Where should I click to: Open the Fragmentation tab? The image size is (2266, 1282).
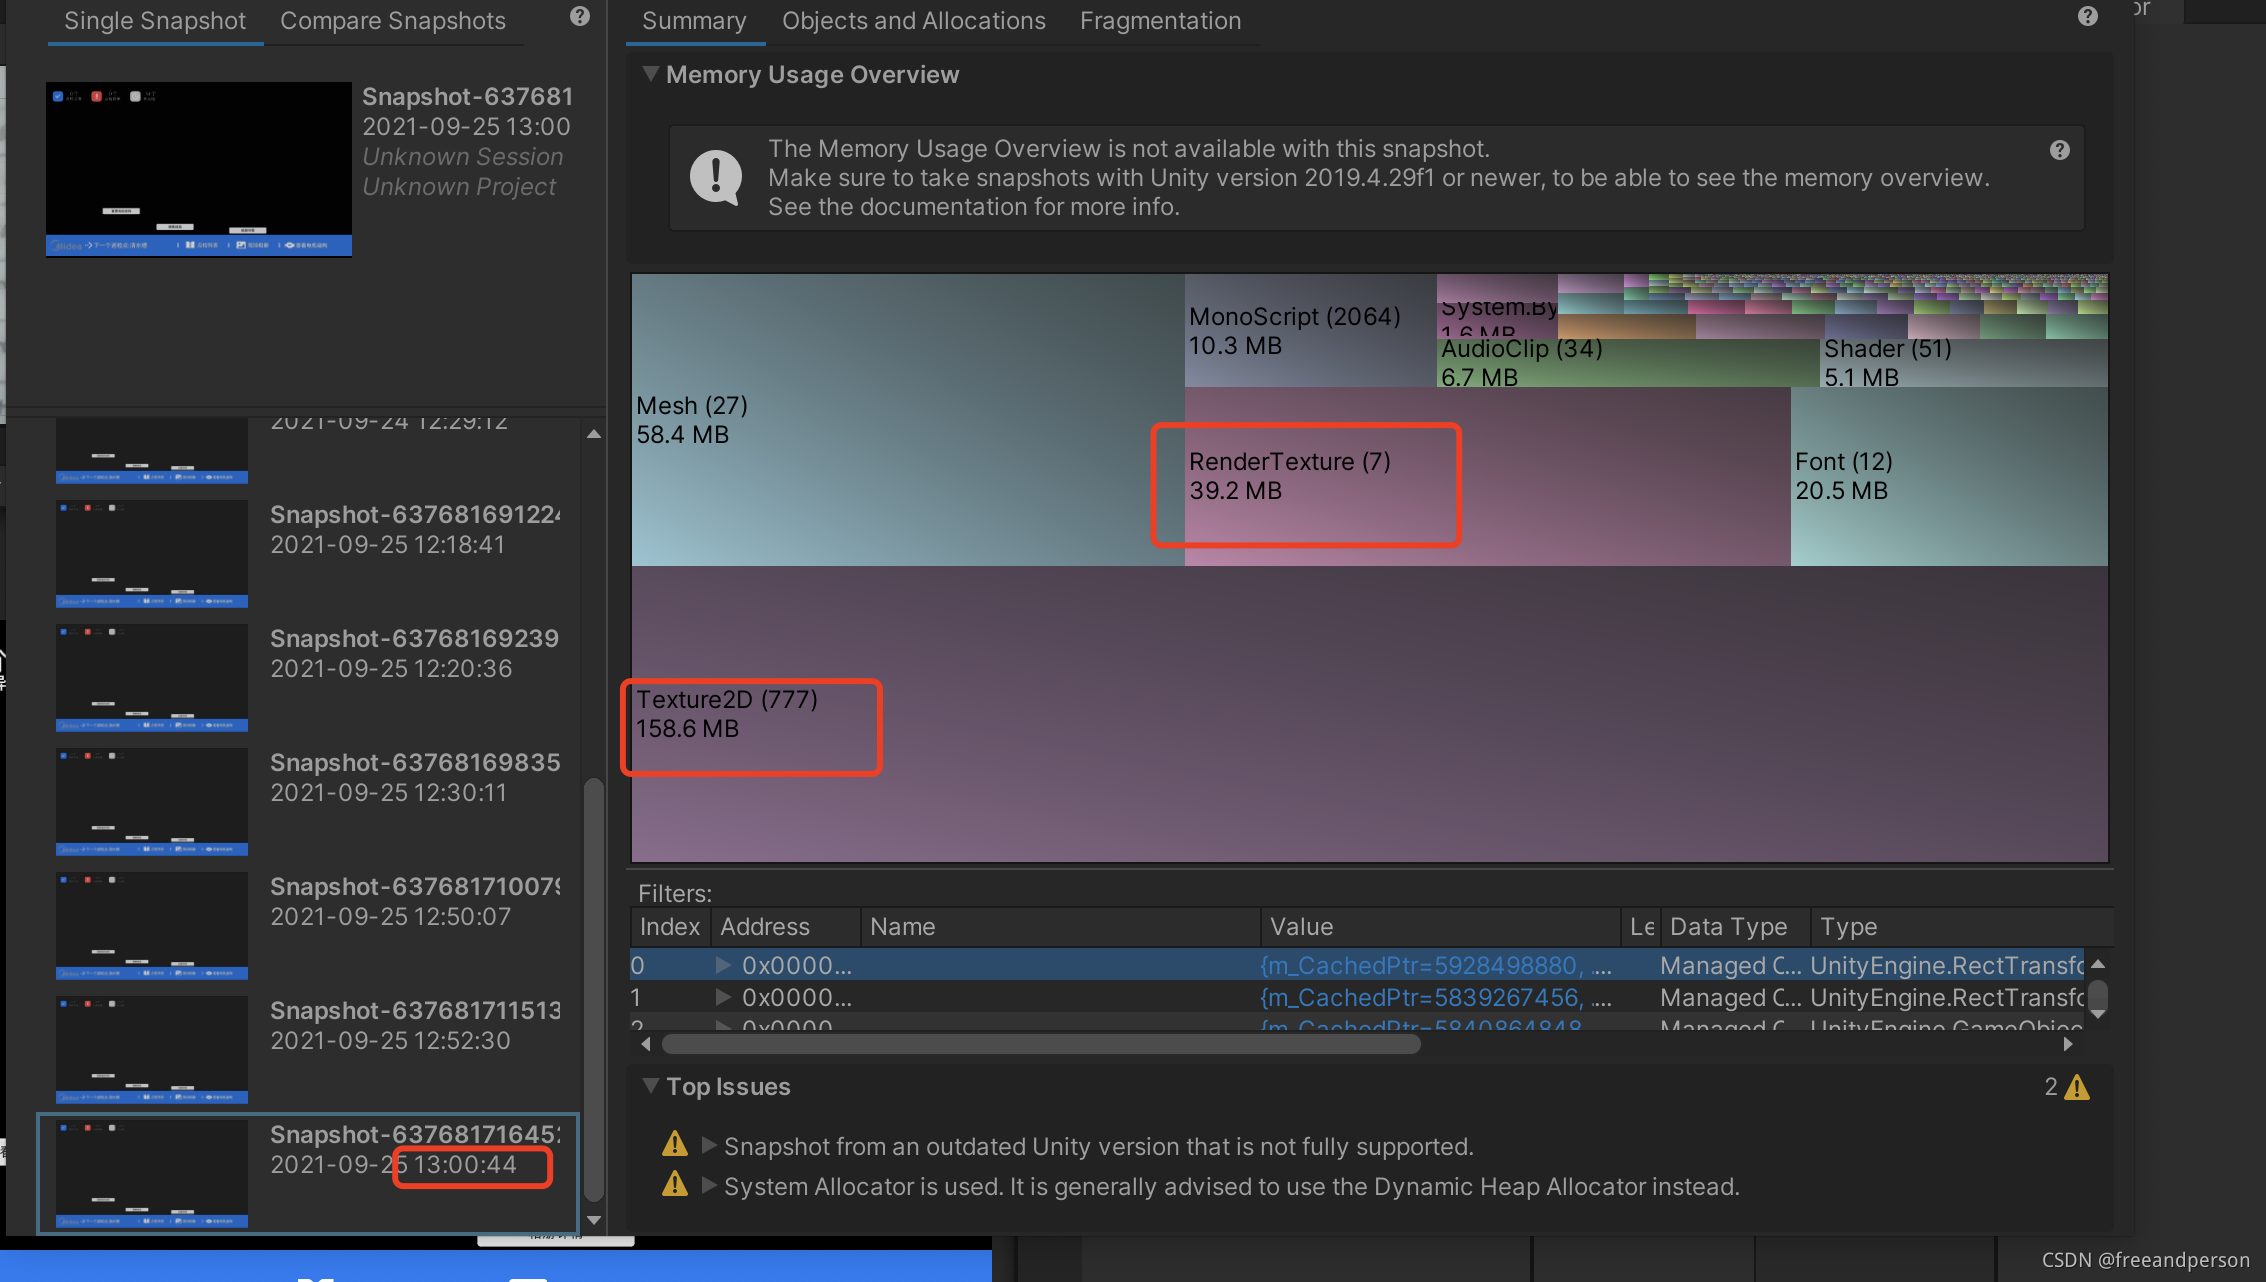[1160, 21]
